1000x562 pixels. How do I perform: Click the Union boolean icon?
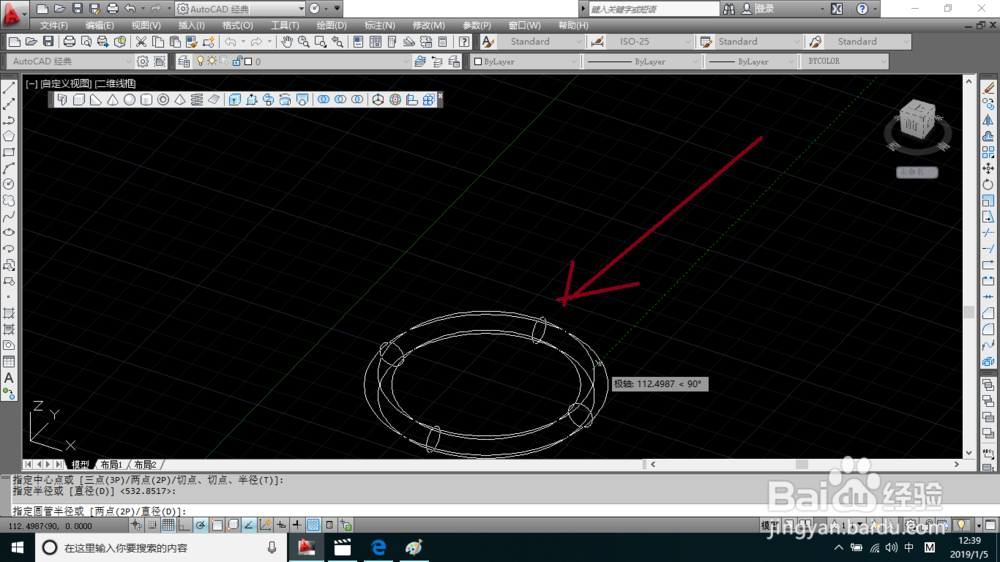point(324,100)
